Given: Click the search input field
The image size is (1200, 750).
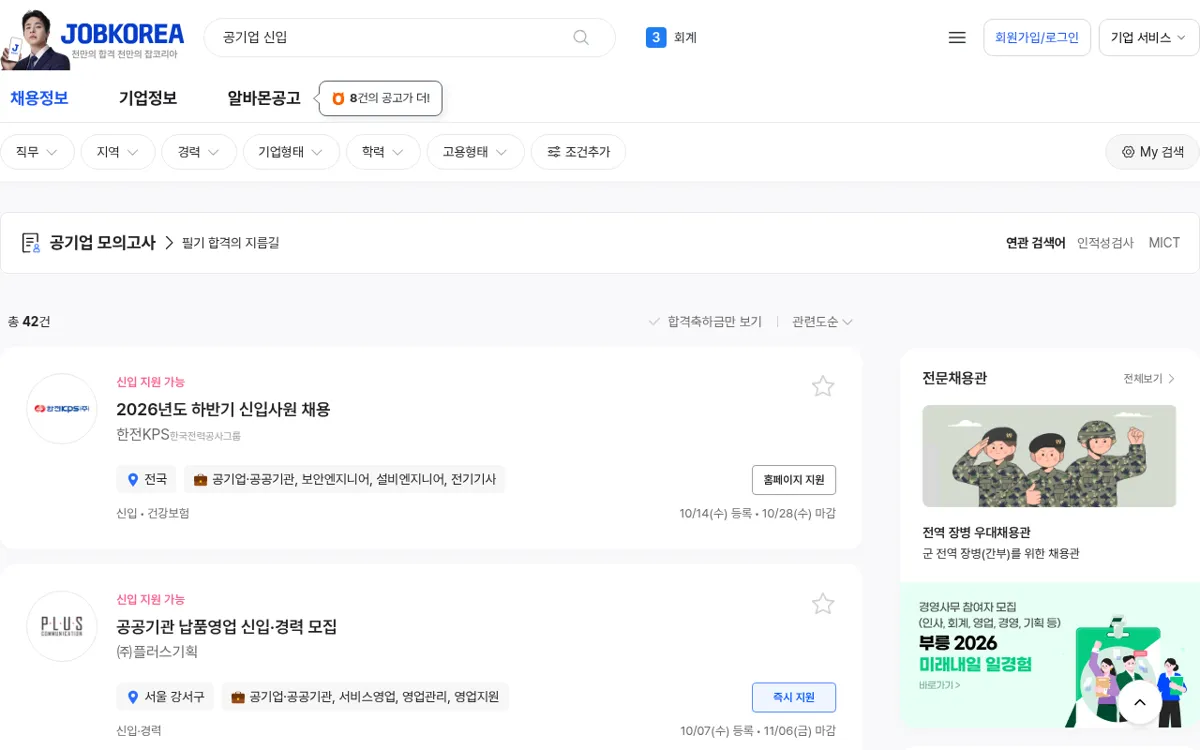Looking at the screenshot, I should pyautogui.click(x=395, y=37).
